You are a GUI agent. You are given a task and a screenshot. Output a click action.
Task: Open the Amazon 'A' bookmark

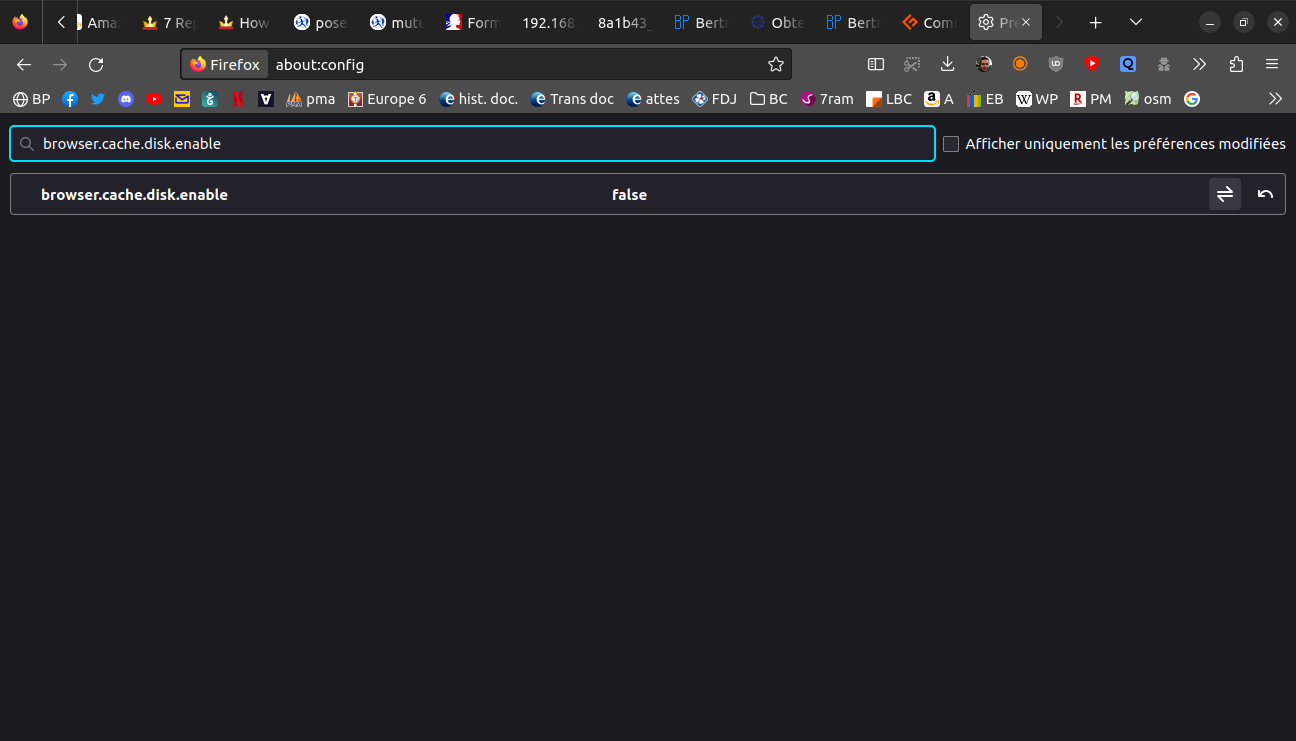coord(940,99)
